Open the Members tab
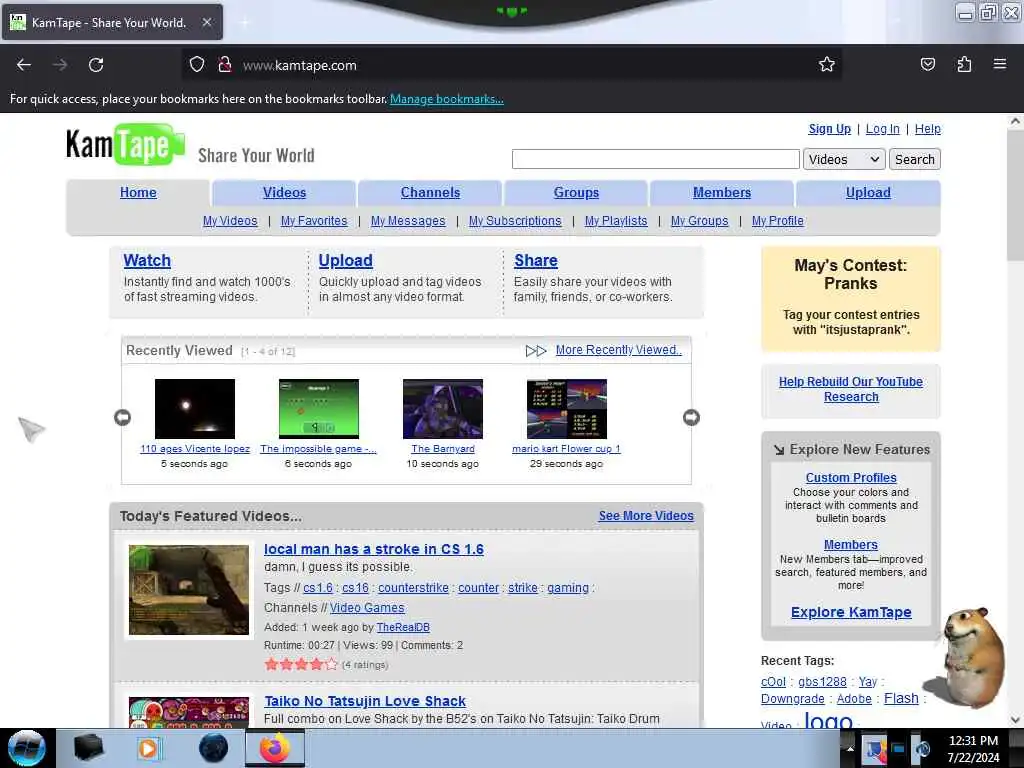 [722, 193]
